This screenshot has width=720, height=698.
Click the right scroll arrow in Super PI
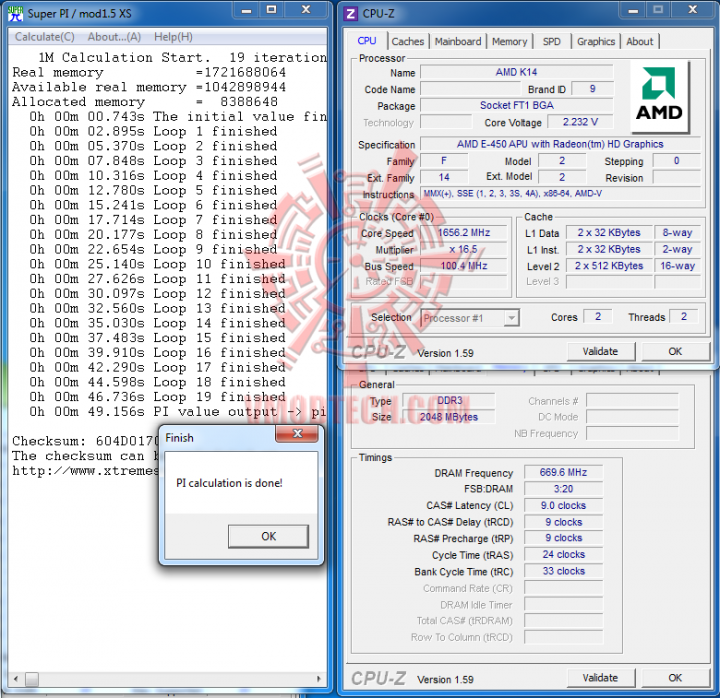[319, 679]
